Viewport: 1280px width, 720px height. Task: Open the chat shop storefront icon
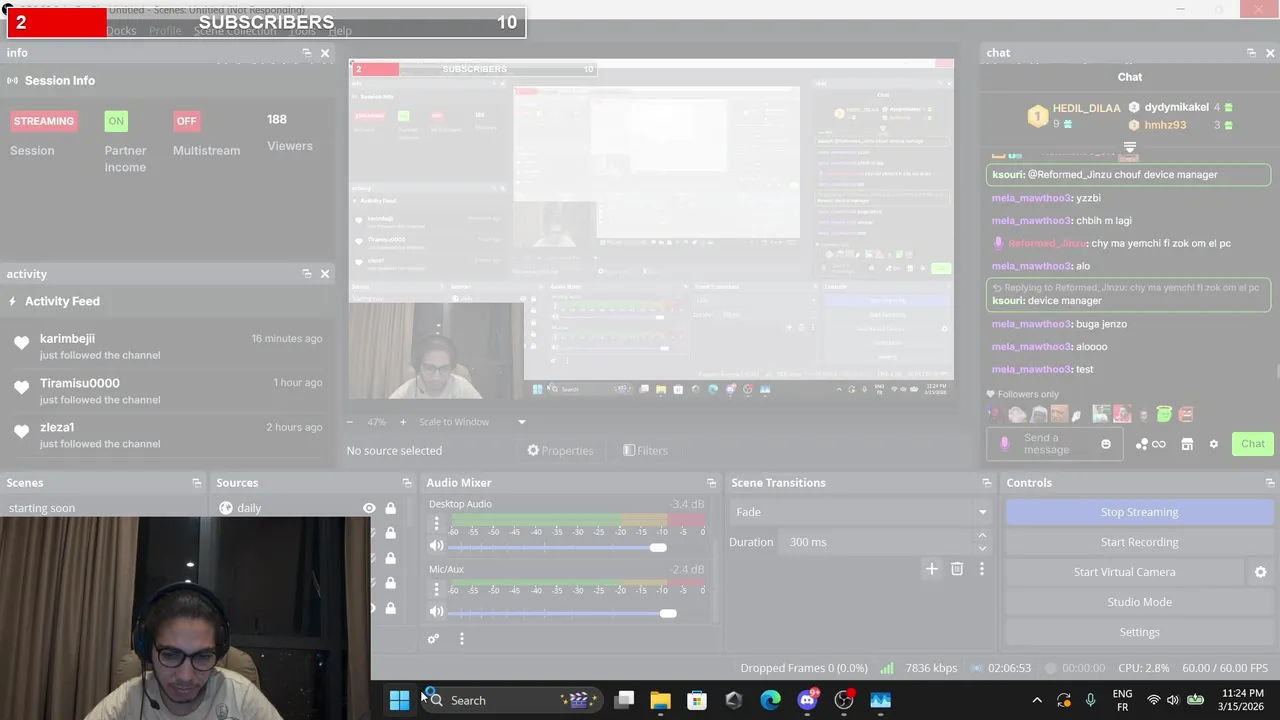pyautogui.click(x=1187, y=444)
